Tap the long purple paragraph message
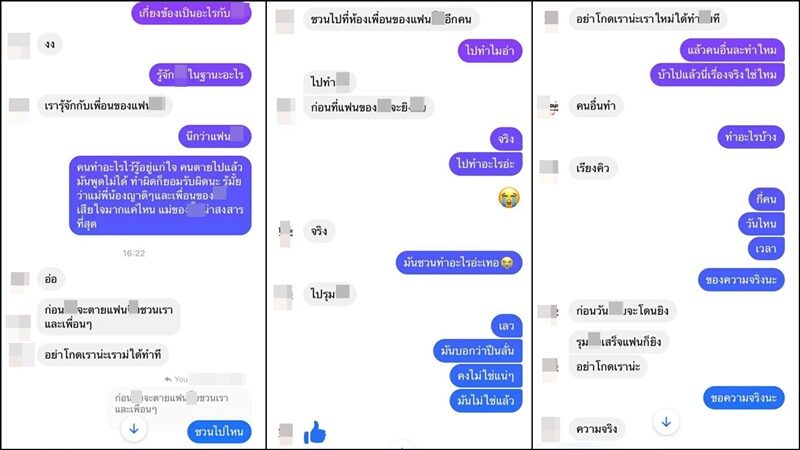Viewport: 800px width, 450px height. 160,195
